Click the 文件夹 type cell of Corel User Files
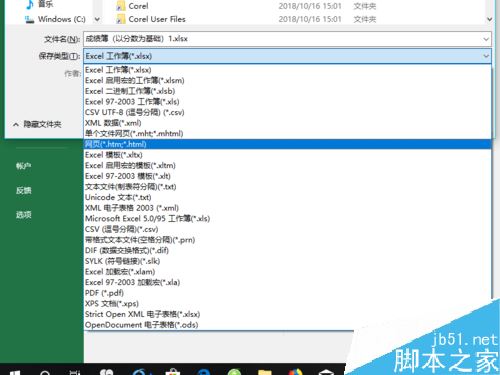This screenshot has height=375, width=500. [365, 19]
